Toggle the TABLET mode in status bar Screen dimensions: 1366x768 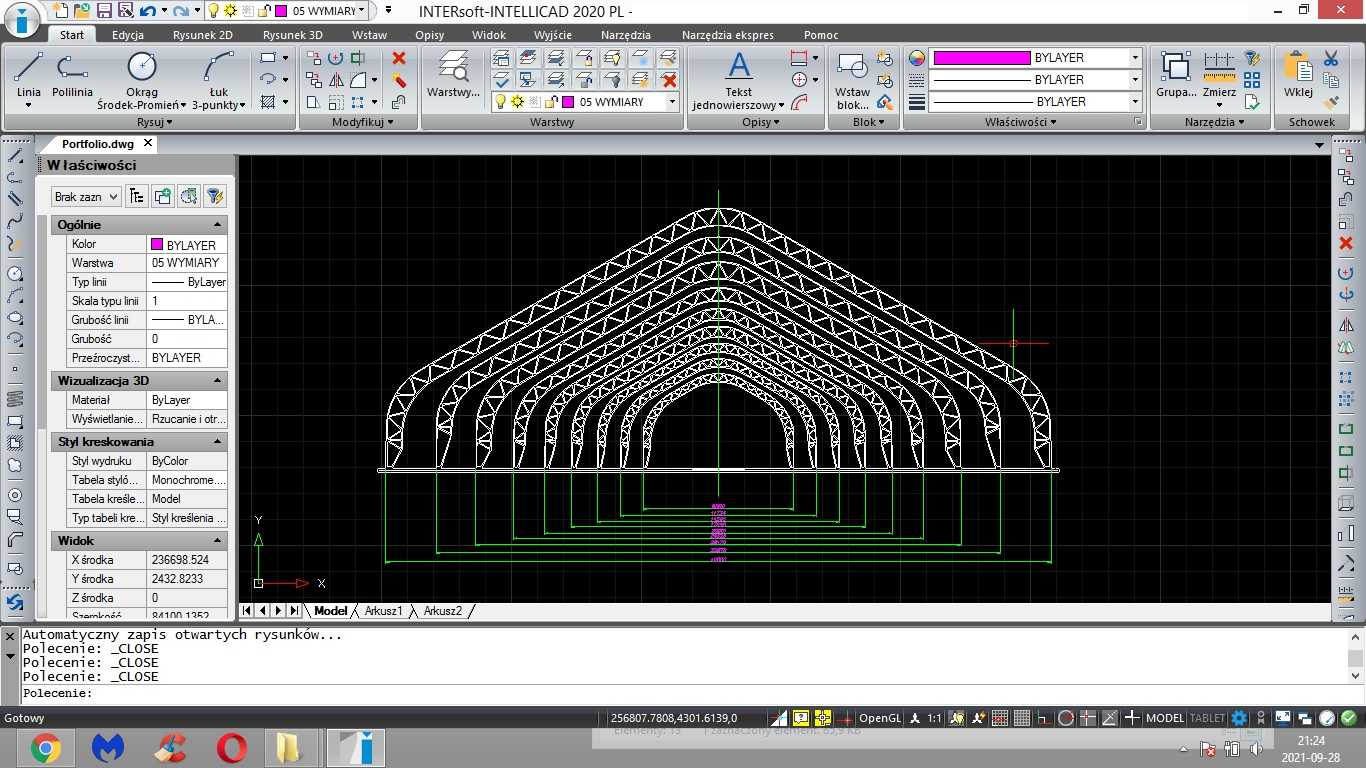[1206, 718]
